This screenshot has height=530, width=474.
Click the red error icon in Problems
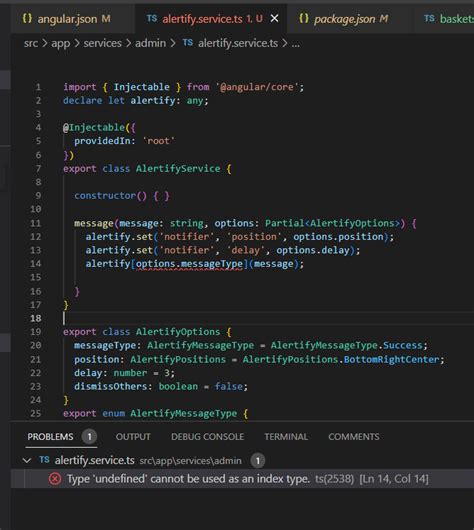point(55,479)
